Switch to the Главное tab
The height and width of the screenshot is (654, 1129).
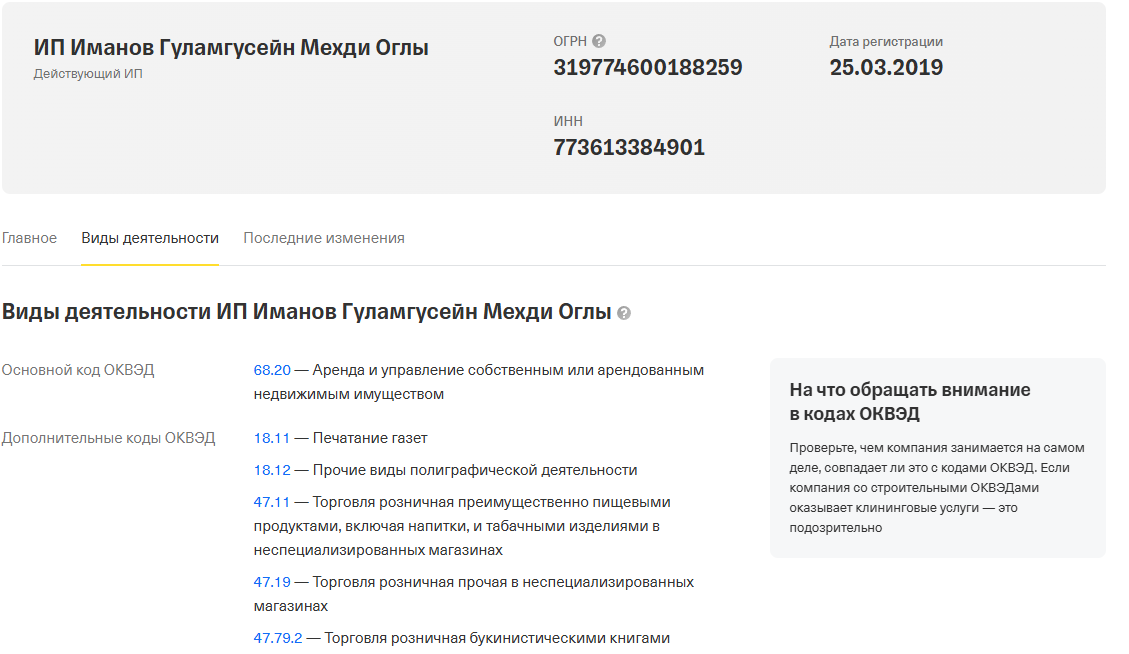click(x=29, y=238)
